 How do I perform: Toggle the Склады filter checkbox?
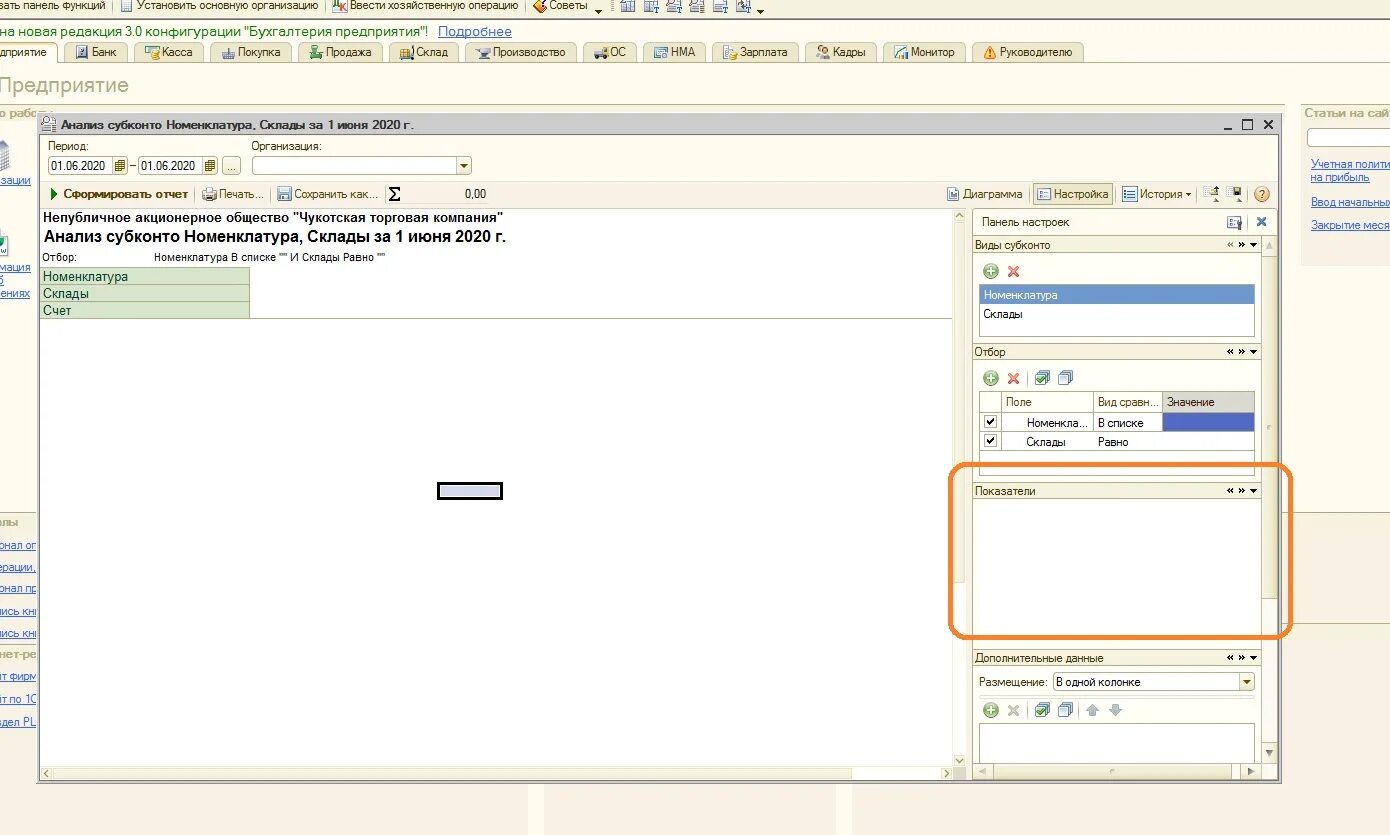coord(991,441)
